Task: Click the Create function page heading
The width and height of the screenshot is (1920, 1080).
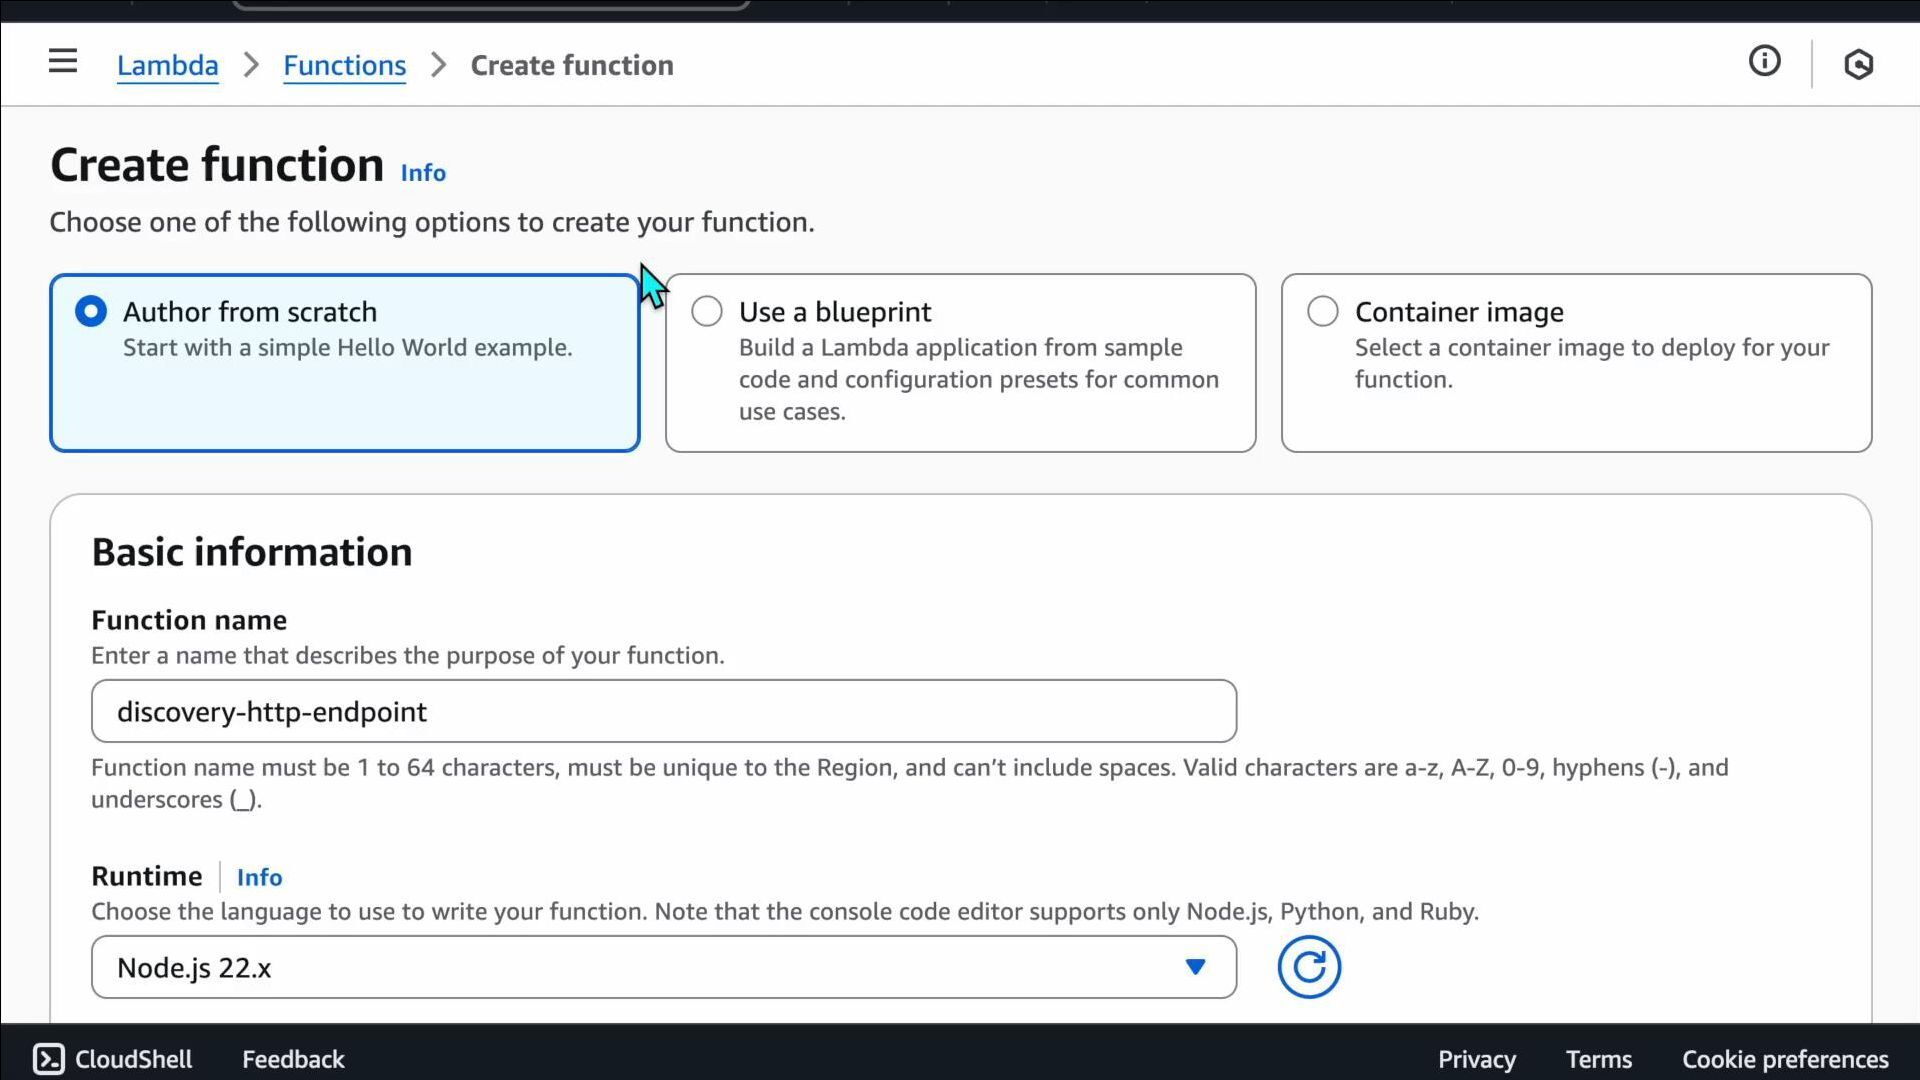Action: (217, 165)
